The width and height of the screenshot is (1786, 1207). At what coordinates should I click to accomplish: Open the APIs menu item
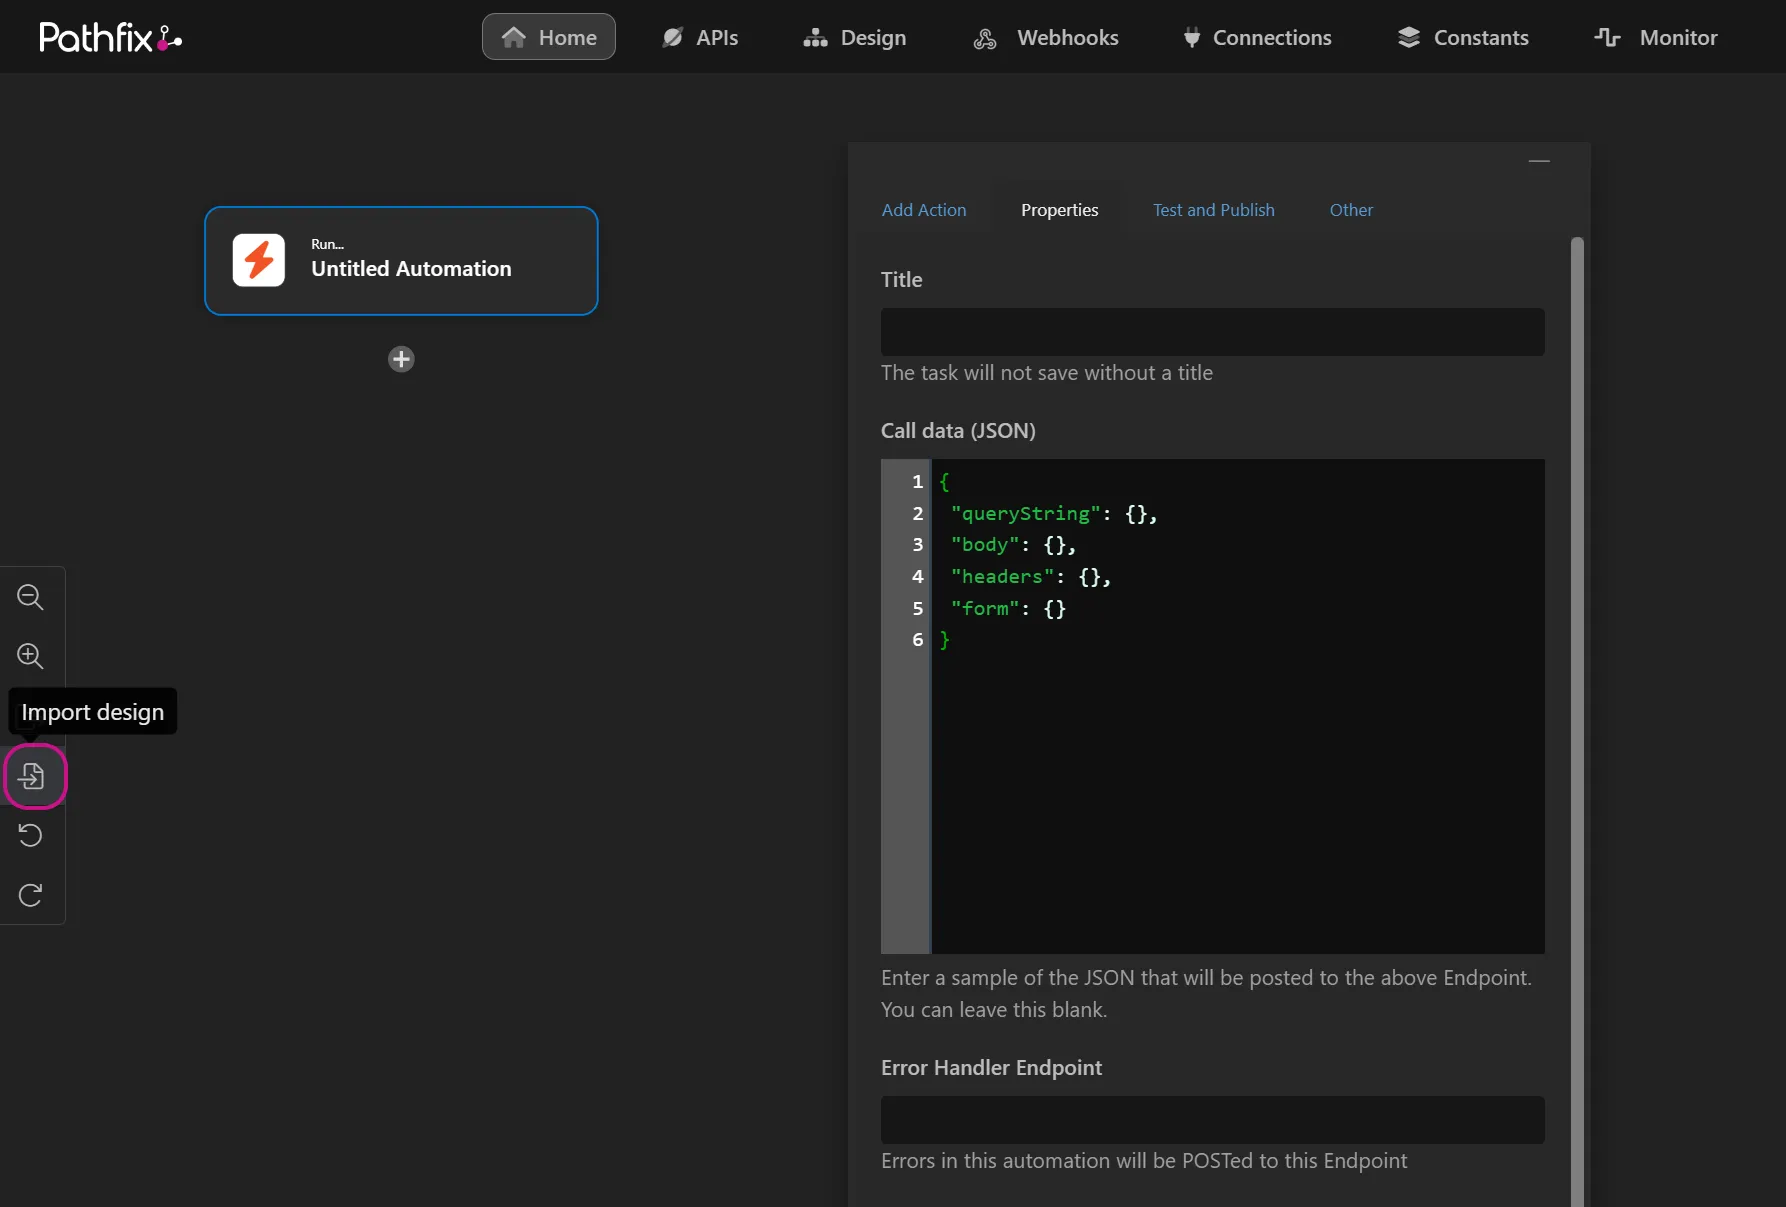(700, 37)
